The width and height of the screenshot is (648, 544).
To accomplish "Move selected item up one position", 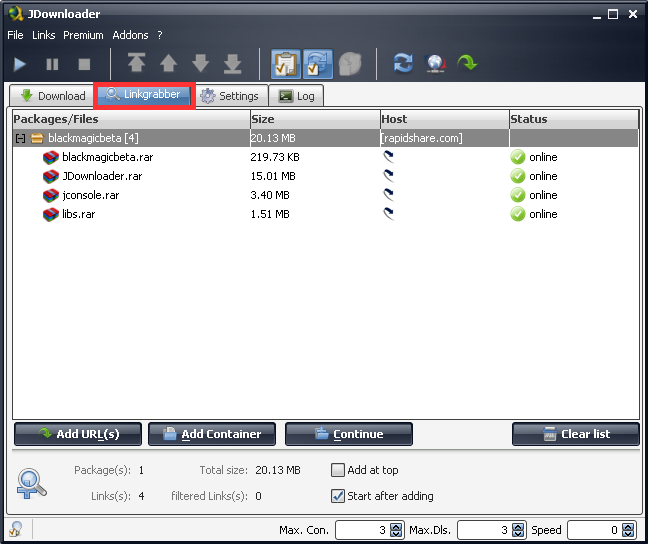I will [x=169, y=64].
